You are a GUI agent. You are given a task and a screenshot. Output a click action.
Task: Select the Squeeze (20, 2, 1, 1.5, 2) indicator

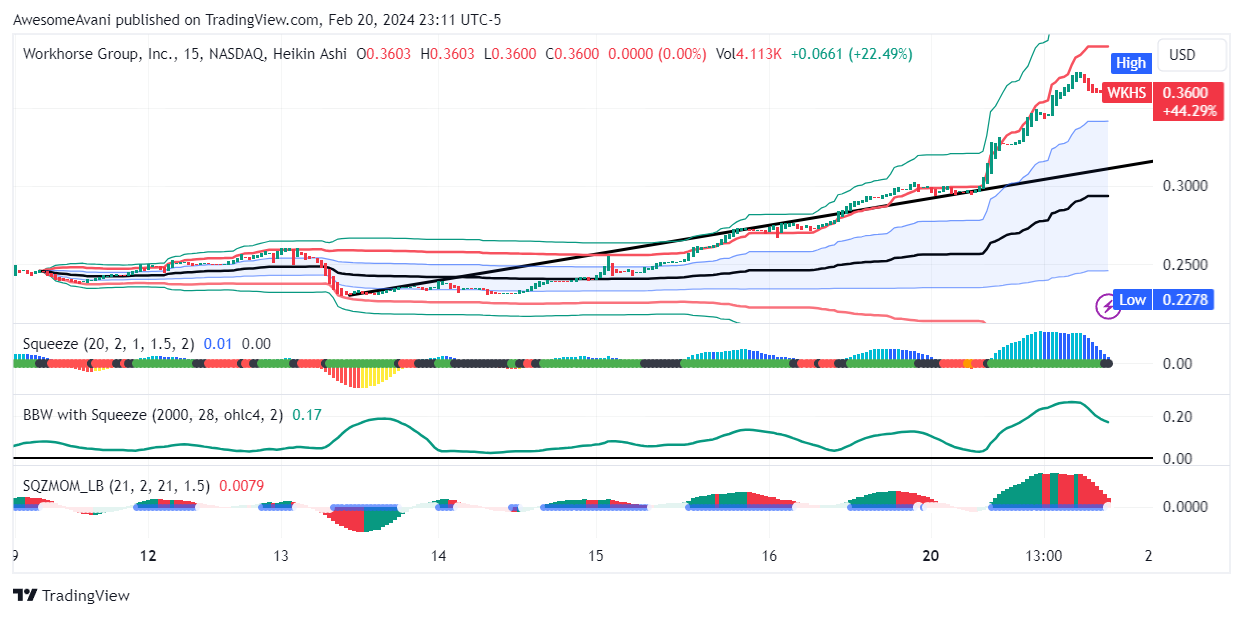coord(110,343)
